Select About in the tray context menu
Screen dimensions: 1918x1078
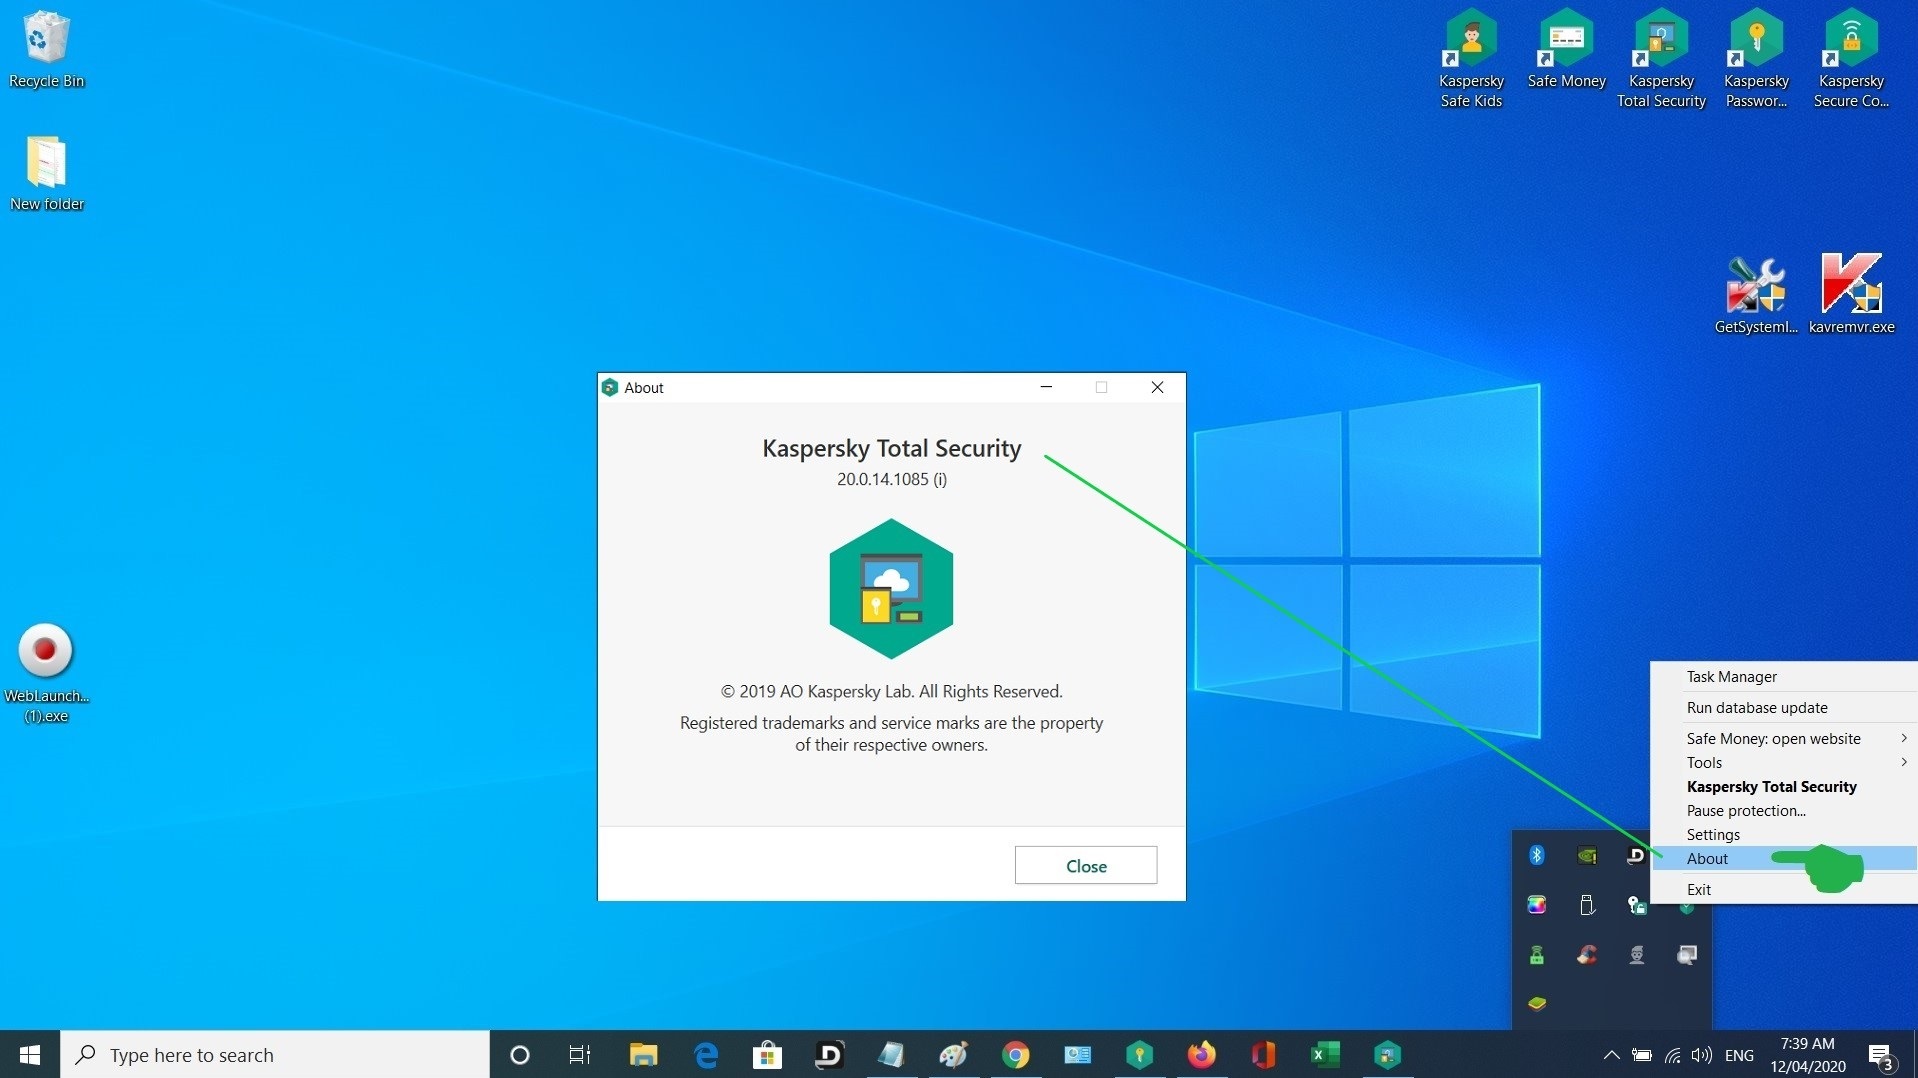click(1784, 859)
